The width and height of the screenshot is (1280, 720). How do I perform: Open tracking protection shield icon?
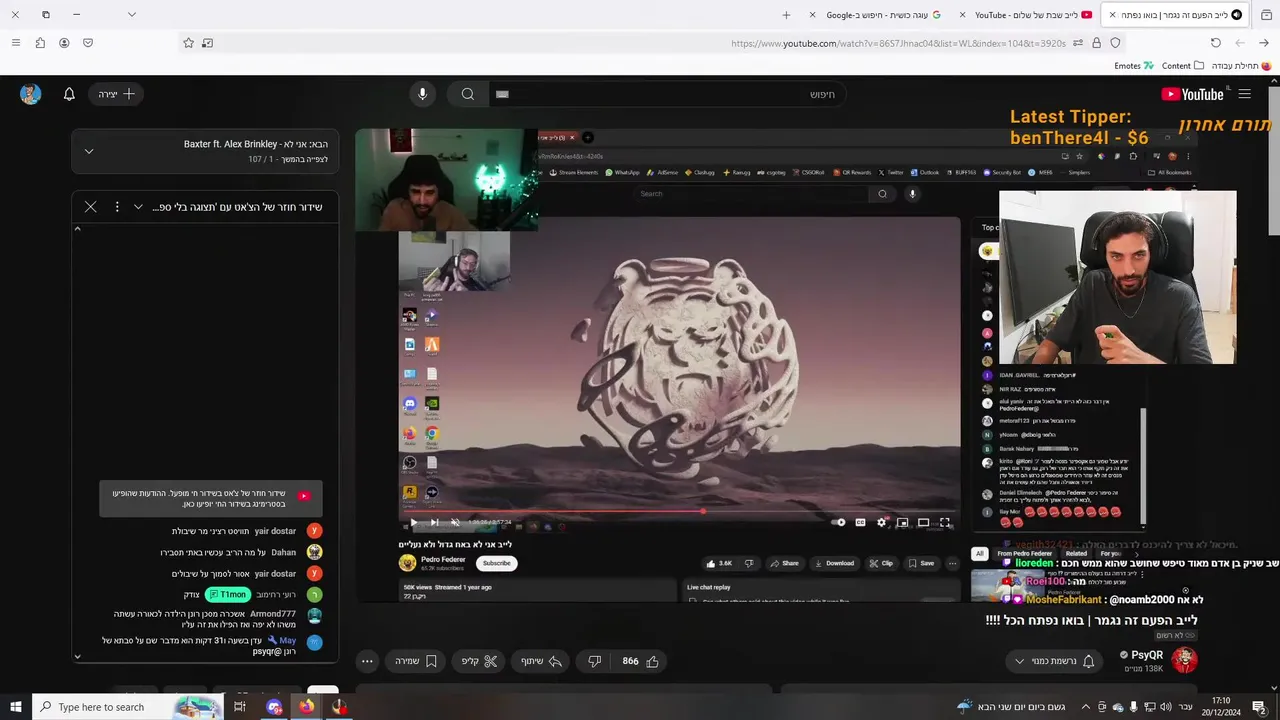pyautogui.click(x=1115, y=43)
